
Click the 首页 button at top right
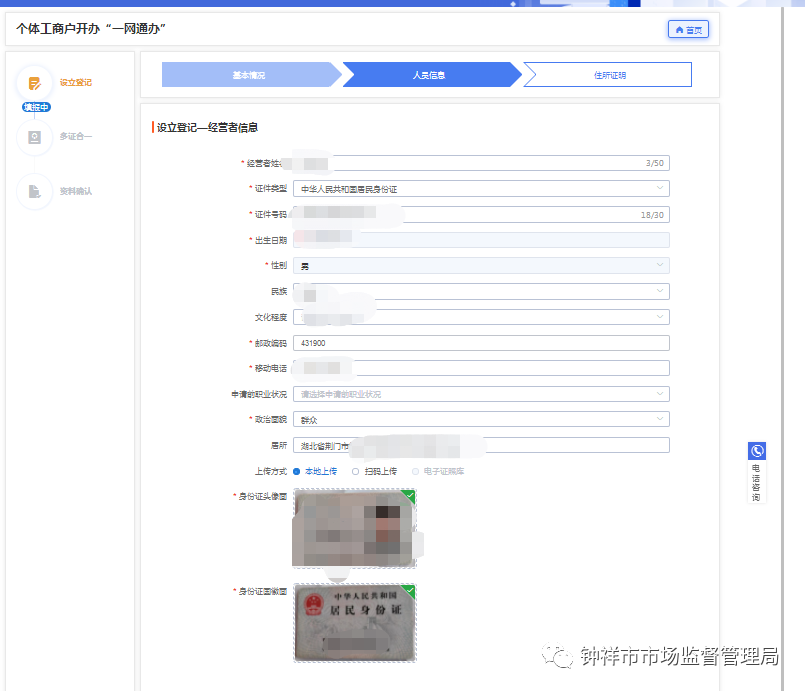pyautogui.click(x=688, y=30)
